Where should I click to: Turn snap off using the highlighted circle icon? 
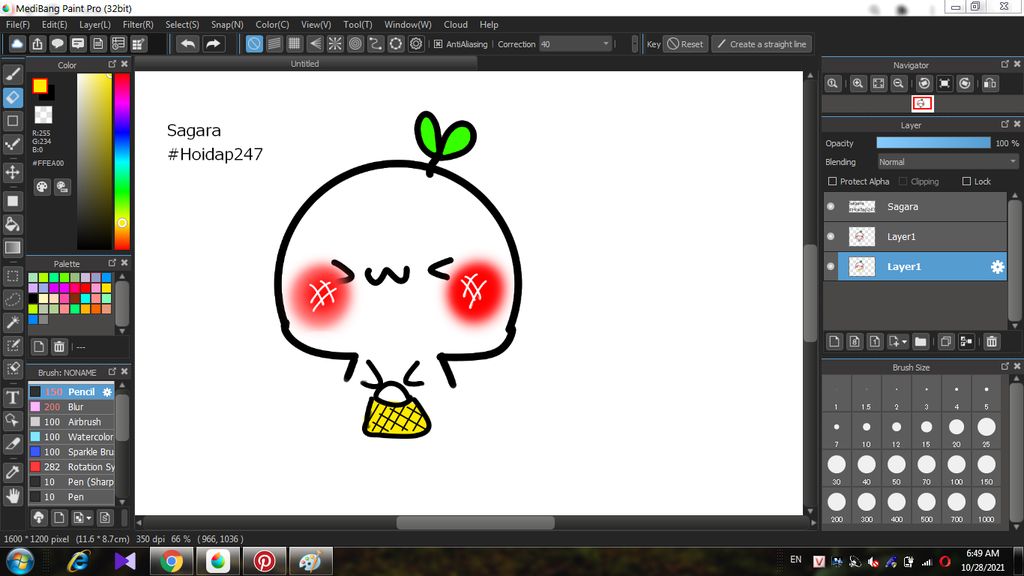tap(254, 44)
